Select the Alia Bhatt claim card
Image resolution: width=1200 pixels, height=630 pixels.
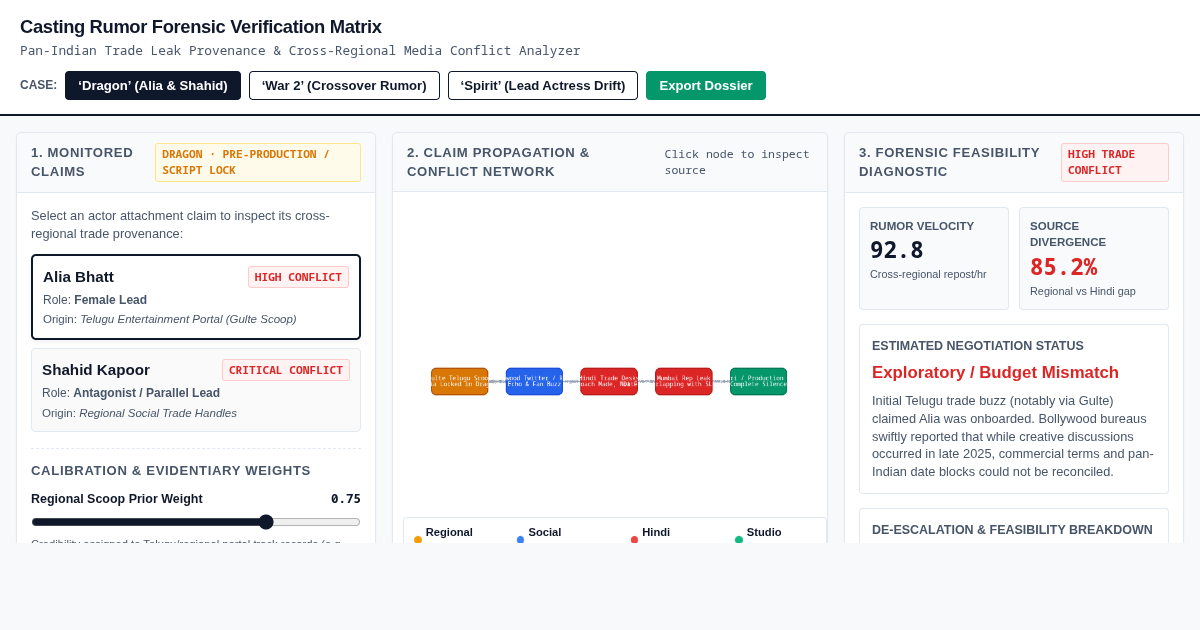[x=196, y=297]
